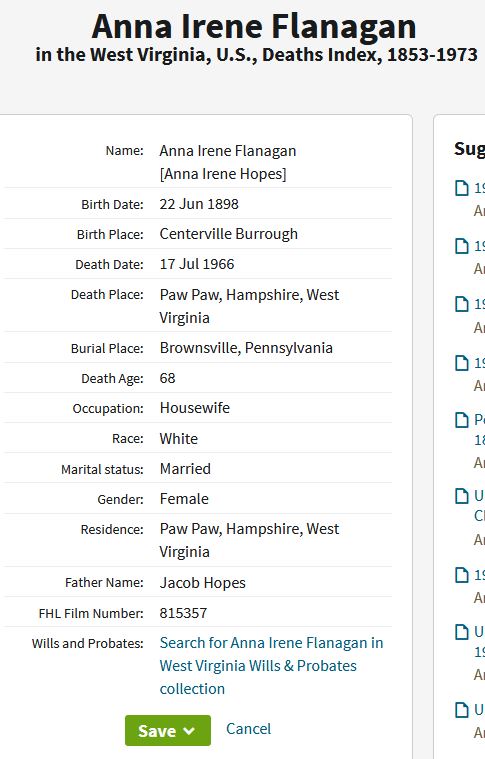Click the 'Burial Place:' field label
Screen dimensions: 485x759
[107, 348]
